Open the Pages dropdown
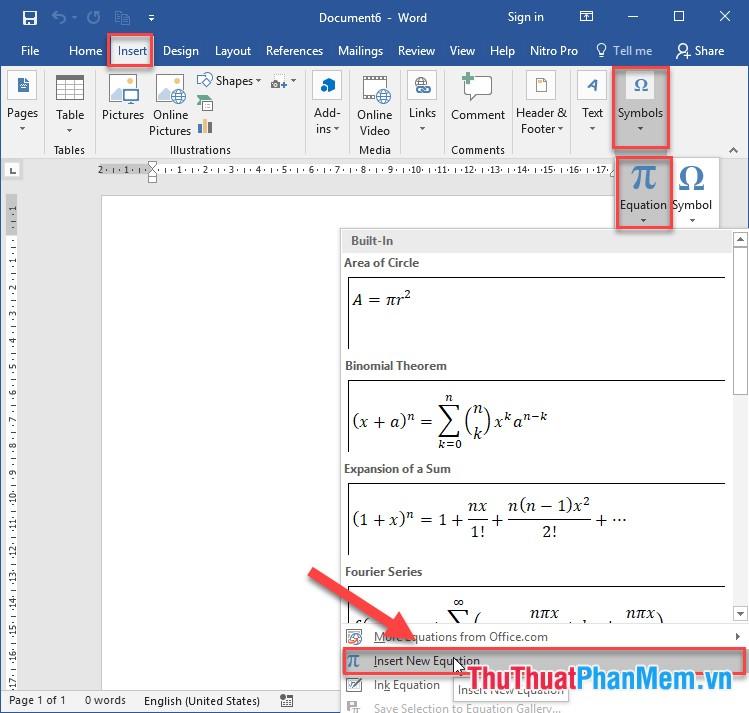749x713 pixels. (x=22, y=103)
